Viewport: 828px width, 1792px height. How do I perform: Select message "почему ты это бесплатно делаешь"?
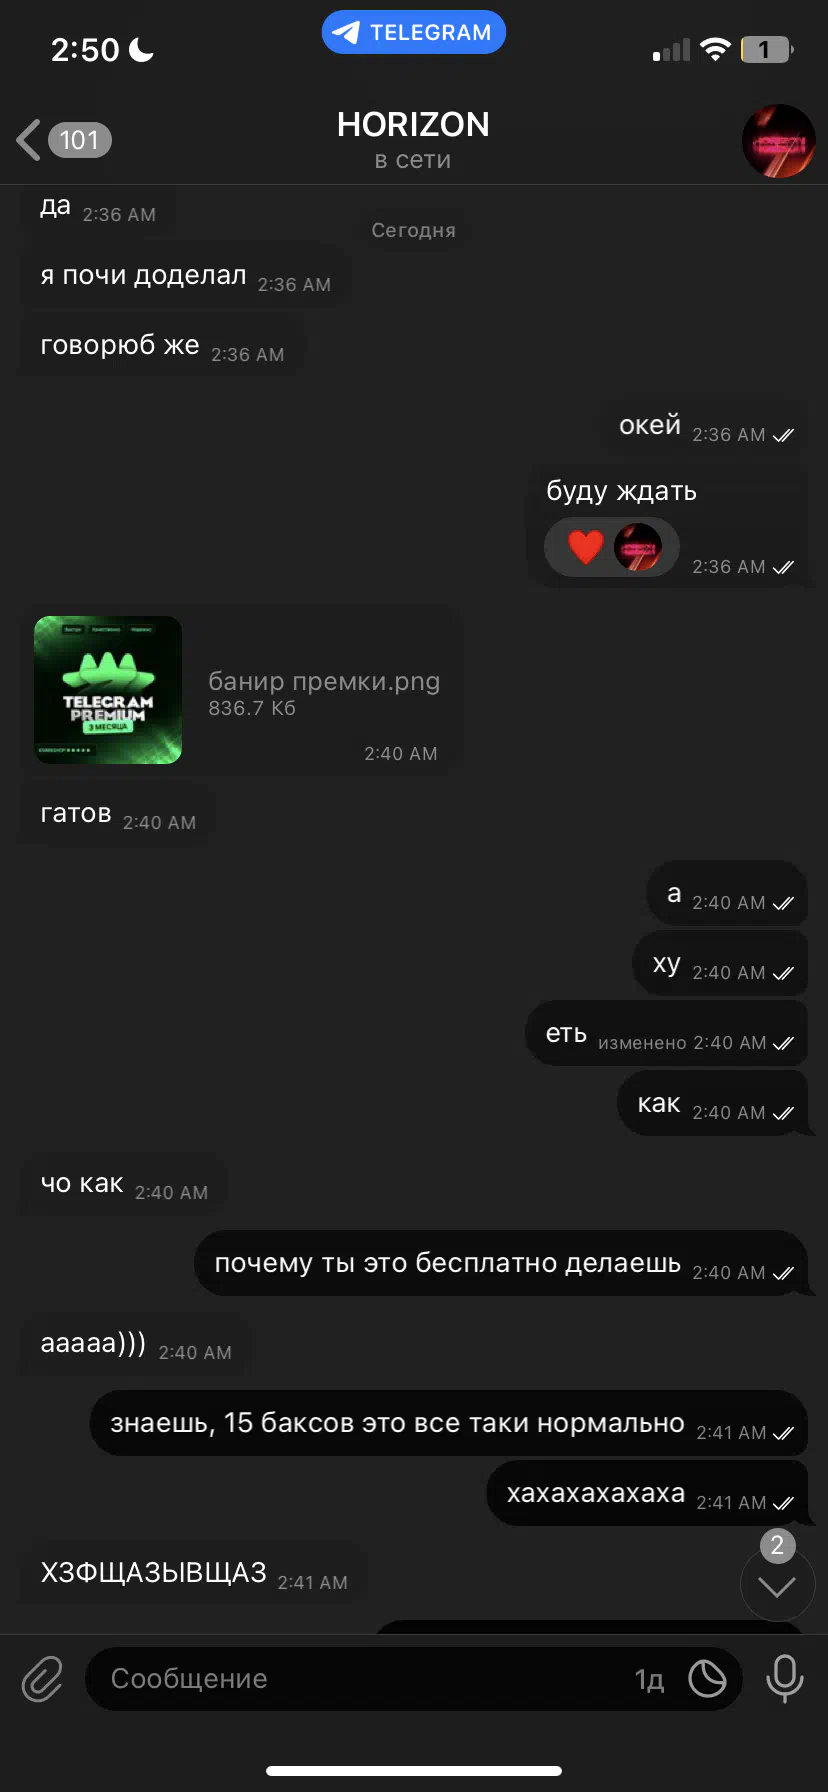coord(501,1263)
